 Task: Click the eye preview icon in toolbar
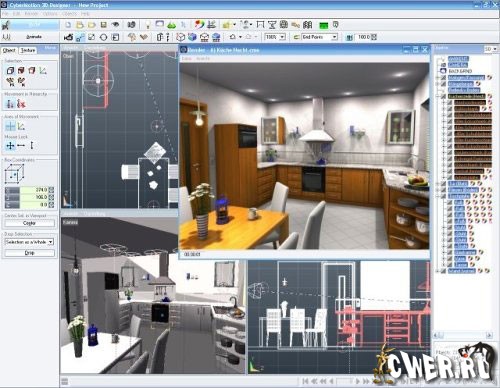click(x=115, y=25)
